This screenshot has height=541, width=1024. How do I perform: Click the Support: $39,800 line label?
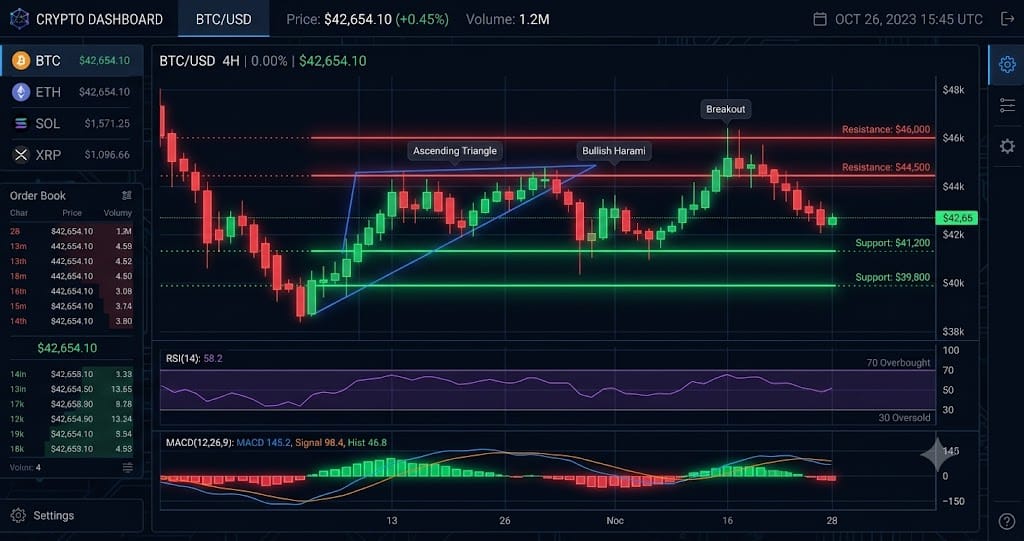(893, 278)
